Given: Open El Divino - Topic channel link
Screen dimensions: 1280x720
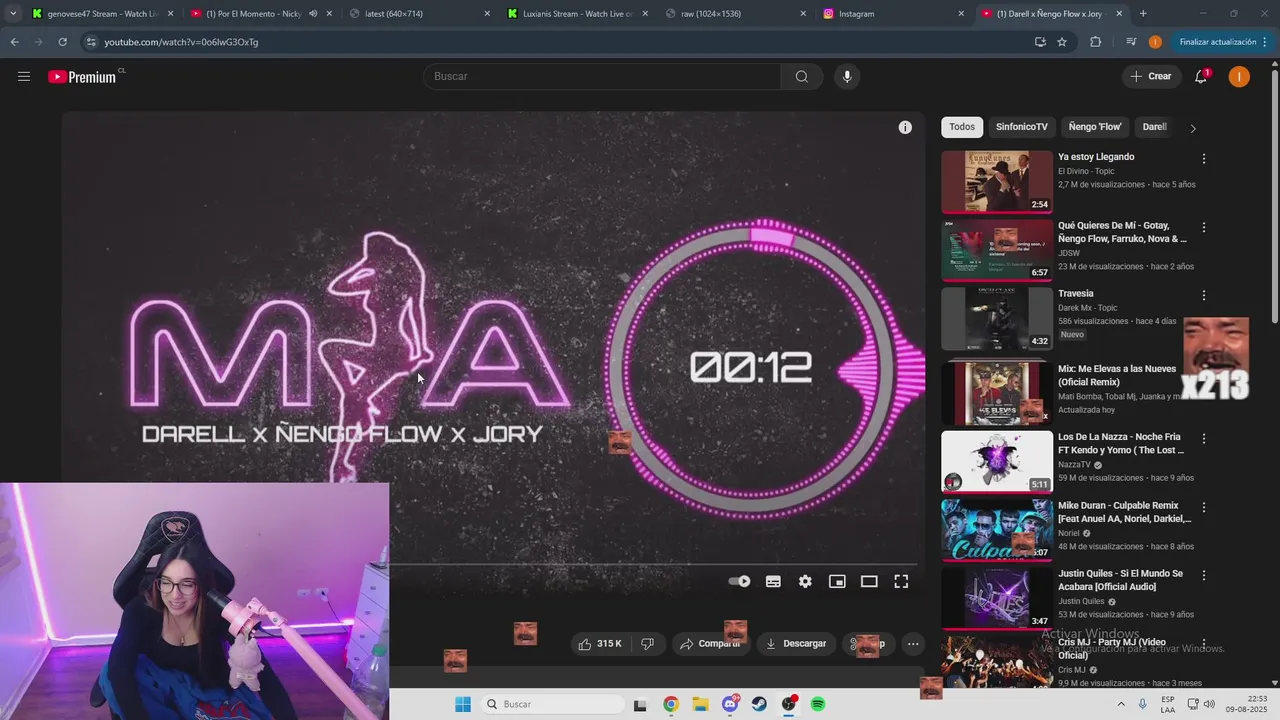Looking at the screenshot, I should (1086, 171).
